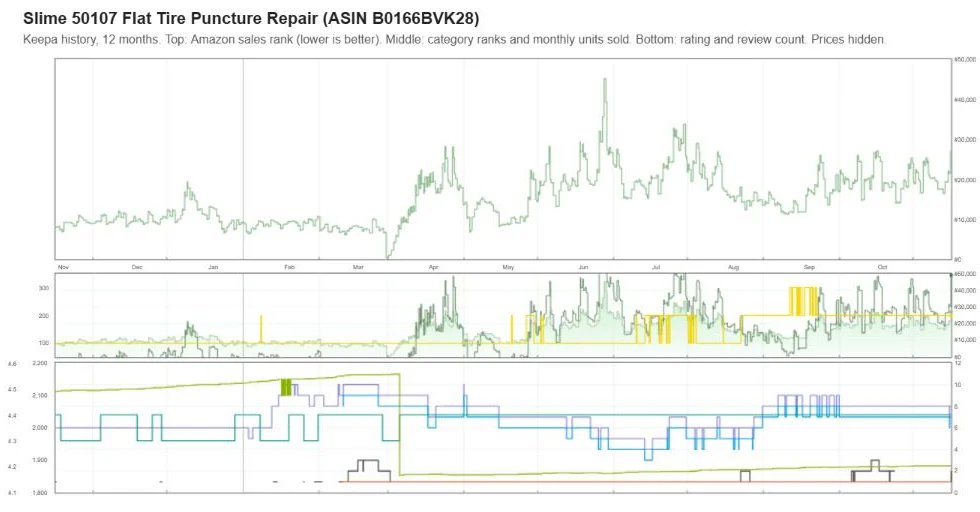This screenshot has height=512, width=980.
Task: Click the 4.4 rating axis label
Action: [12, 415]
